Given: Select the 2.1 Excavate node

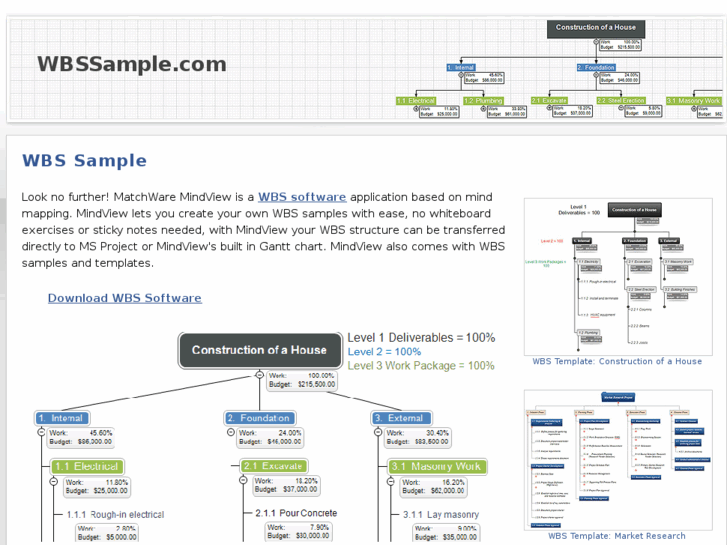Looking at the screenshot, I should point(273,466).
